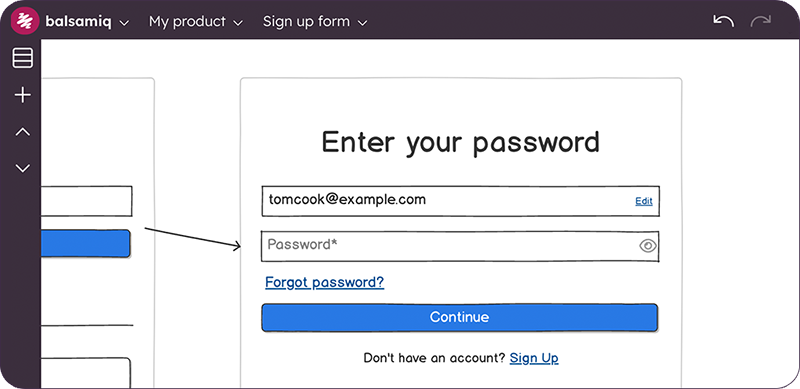The height and width of the screenshot is (389, 800).
Task: Open the wireframes list panel icon
Action: 22,58
